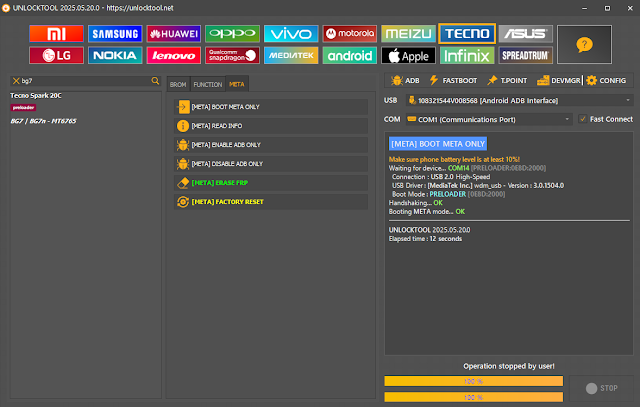Click the magnifier search icon
The height and width of the screenshot is (407, 640).
[x=155, y=81]
